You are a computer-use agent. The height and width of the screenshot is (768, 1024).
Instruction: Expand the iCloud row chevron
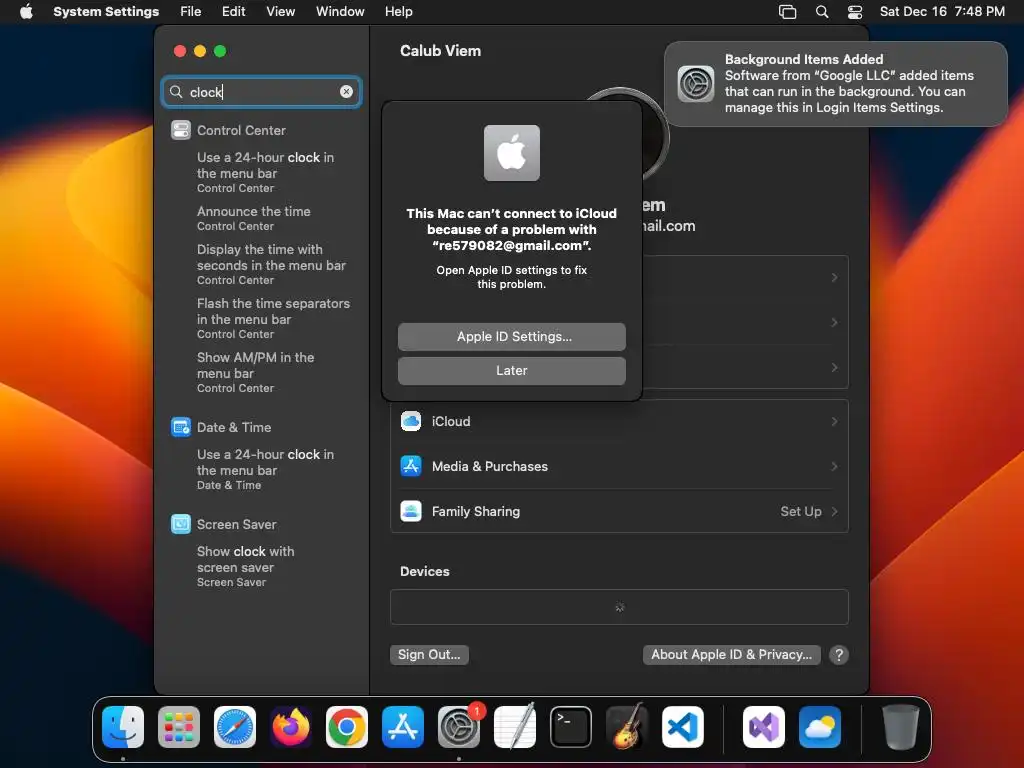coord(835,421)
